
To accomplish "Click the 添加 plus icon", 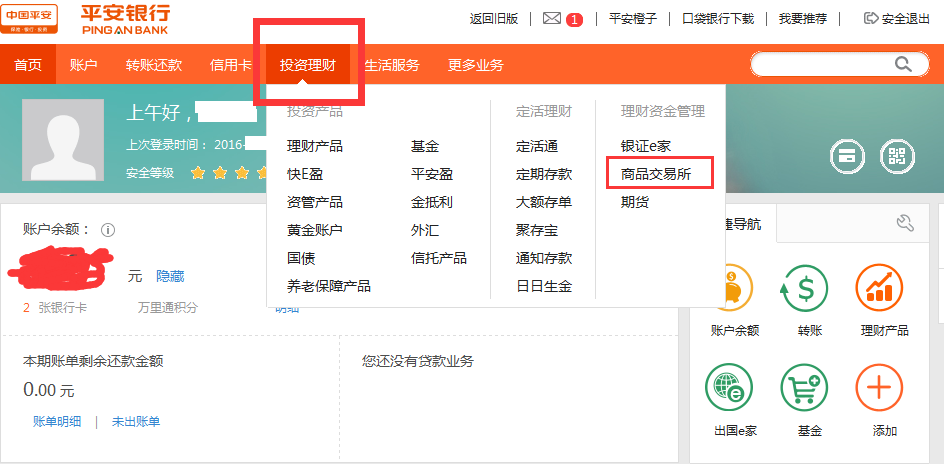I will pyautogui.click(x=879, y=388).
